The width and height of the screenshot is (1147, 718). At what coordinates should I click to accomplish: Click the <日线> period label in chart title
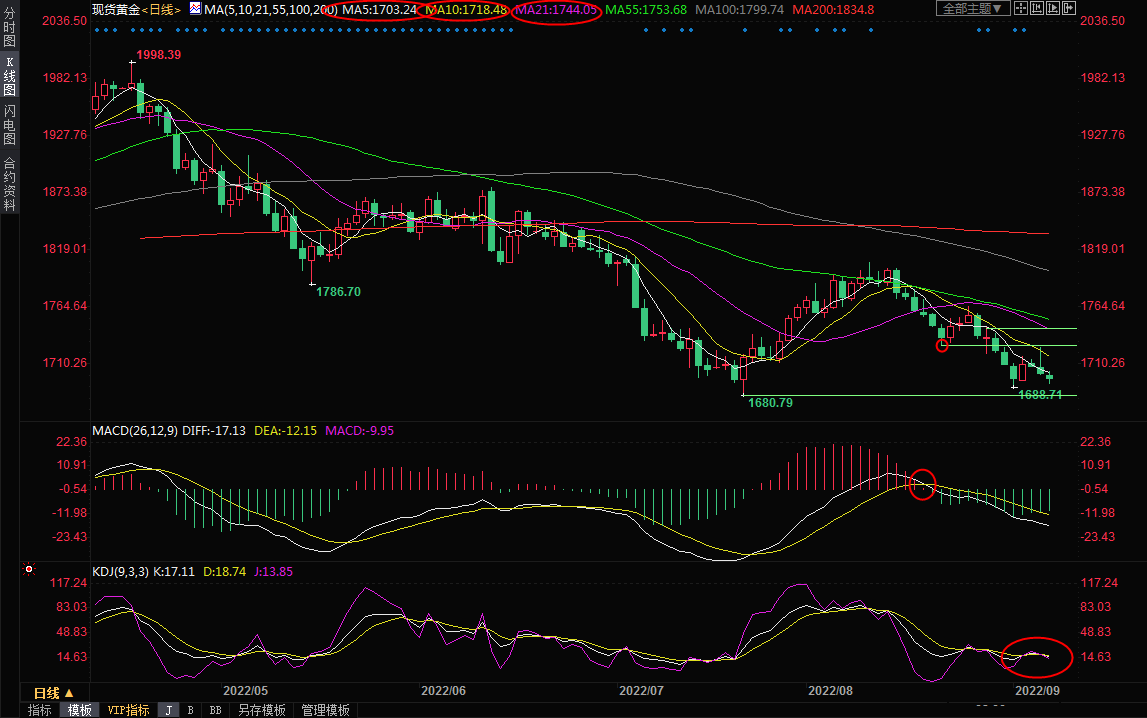[162, 9]
